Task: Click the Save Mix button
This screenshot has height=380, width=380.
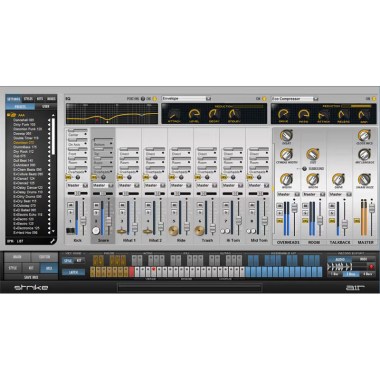Action: (31, 277)
